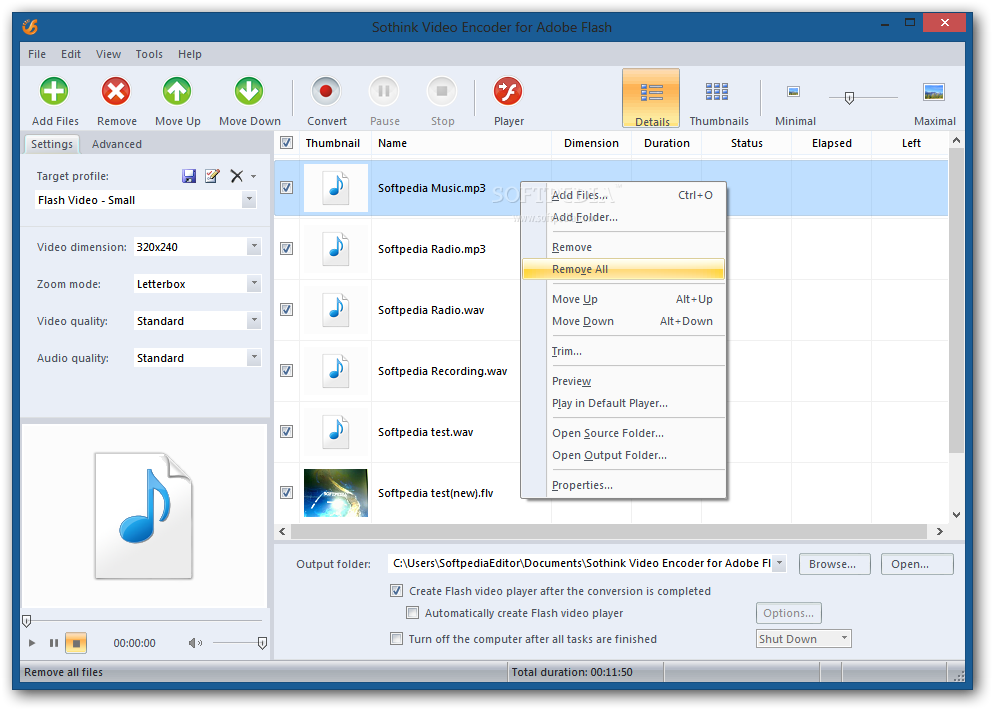
Task: Choose Open Output Folder... menu entry
Action: 623,455
